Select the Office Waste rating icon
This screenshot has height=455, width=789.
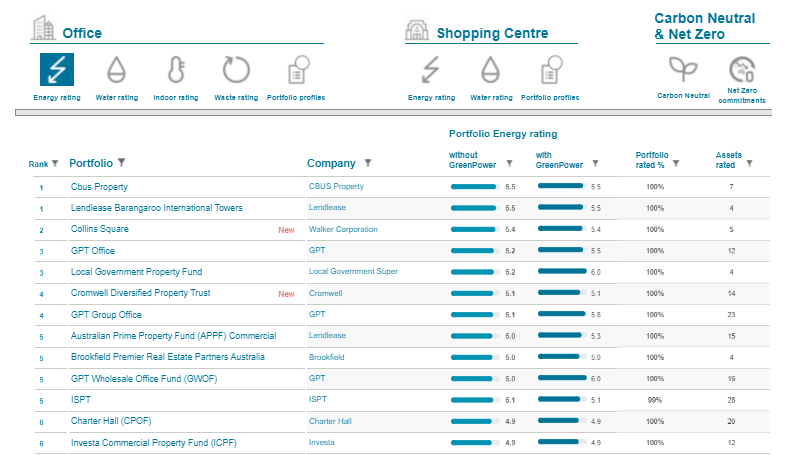(236, 70)
